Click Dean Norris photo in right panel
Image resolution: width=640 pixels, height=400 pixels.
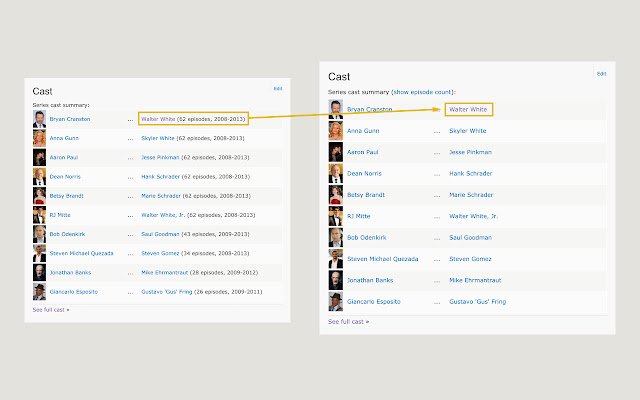pyautogui.click(x=336, y=173)
